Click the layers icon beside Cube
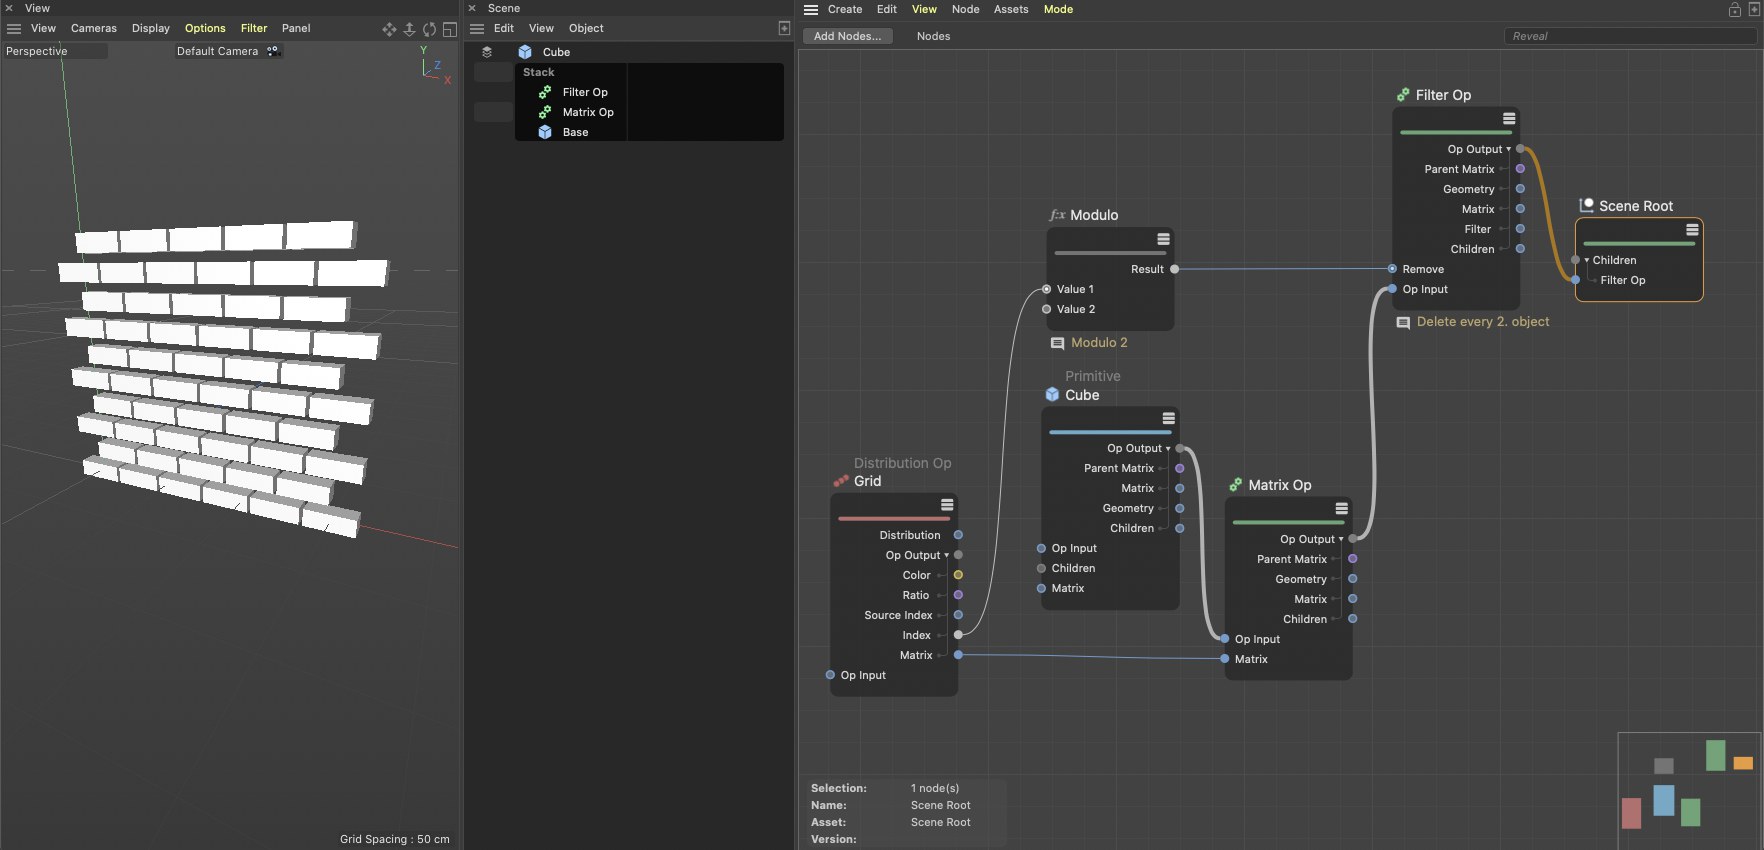This screenshot has width=1764, height=850. click(x=487, y=52)
